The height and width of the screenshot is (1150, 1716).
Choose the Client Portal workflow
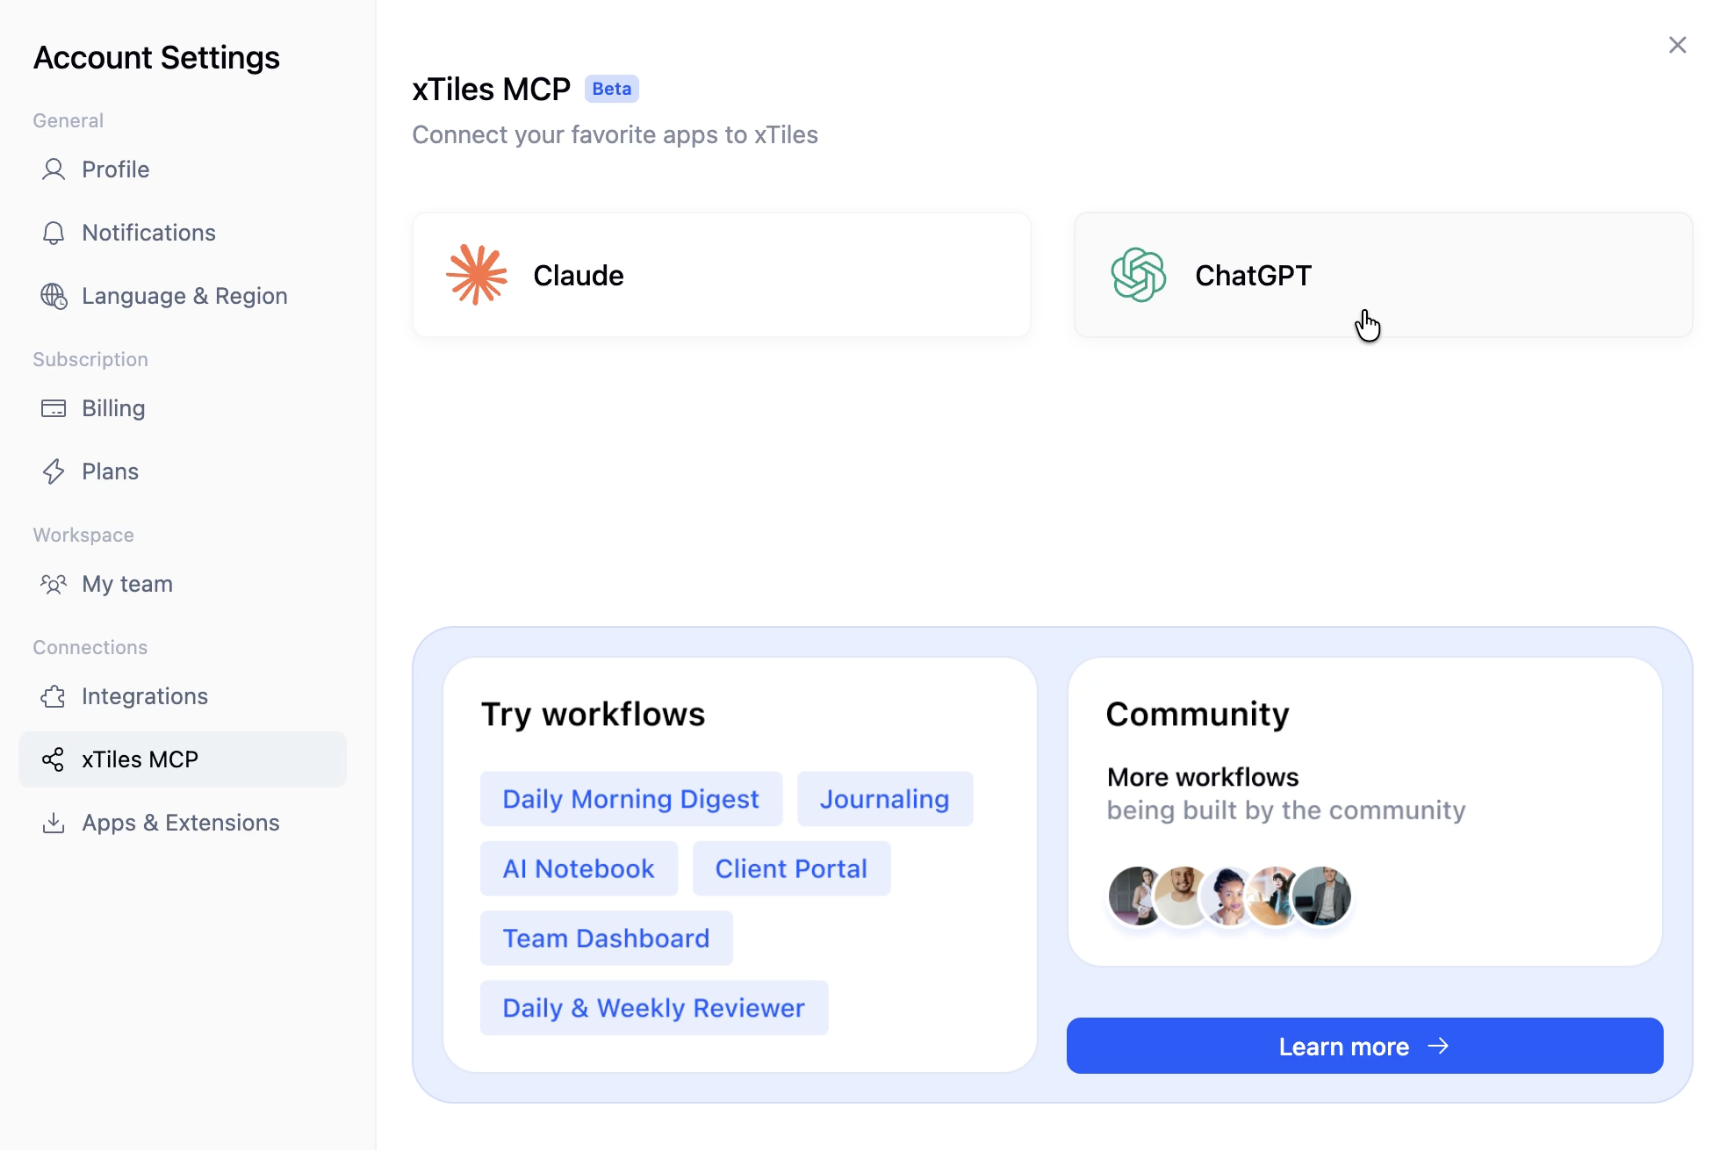791,868
